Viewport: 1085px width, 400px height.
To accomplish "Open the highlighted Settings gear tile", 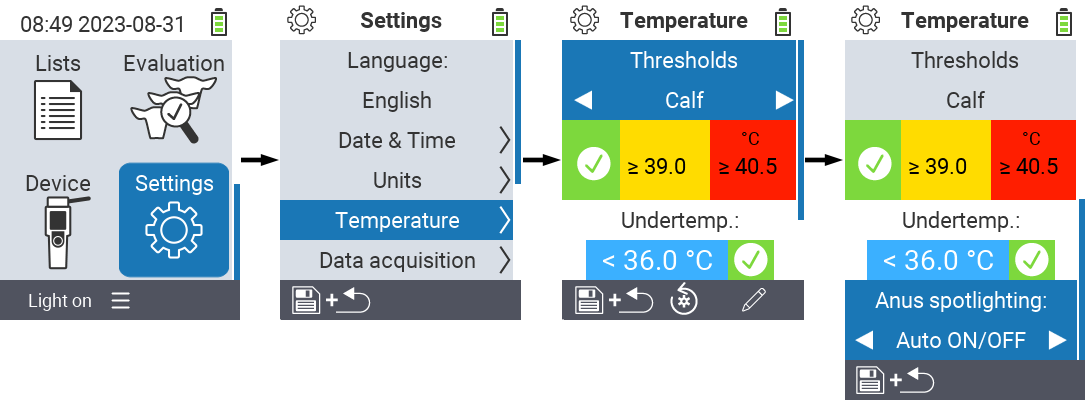I will (x=174, y=219).
